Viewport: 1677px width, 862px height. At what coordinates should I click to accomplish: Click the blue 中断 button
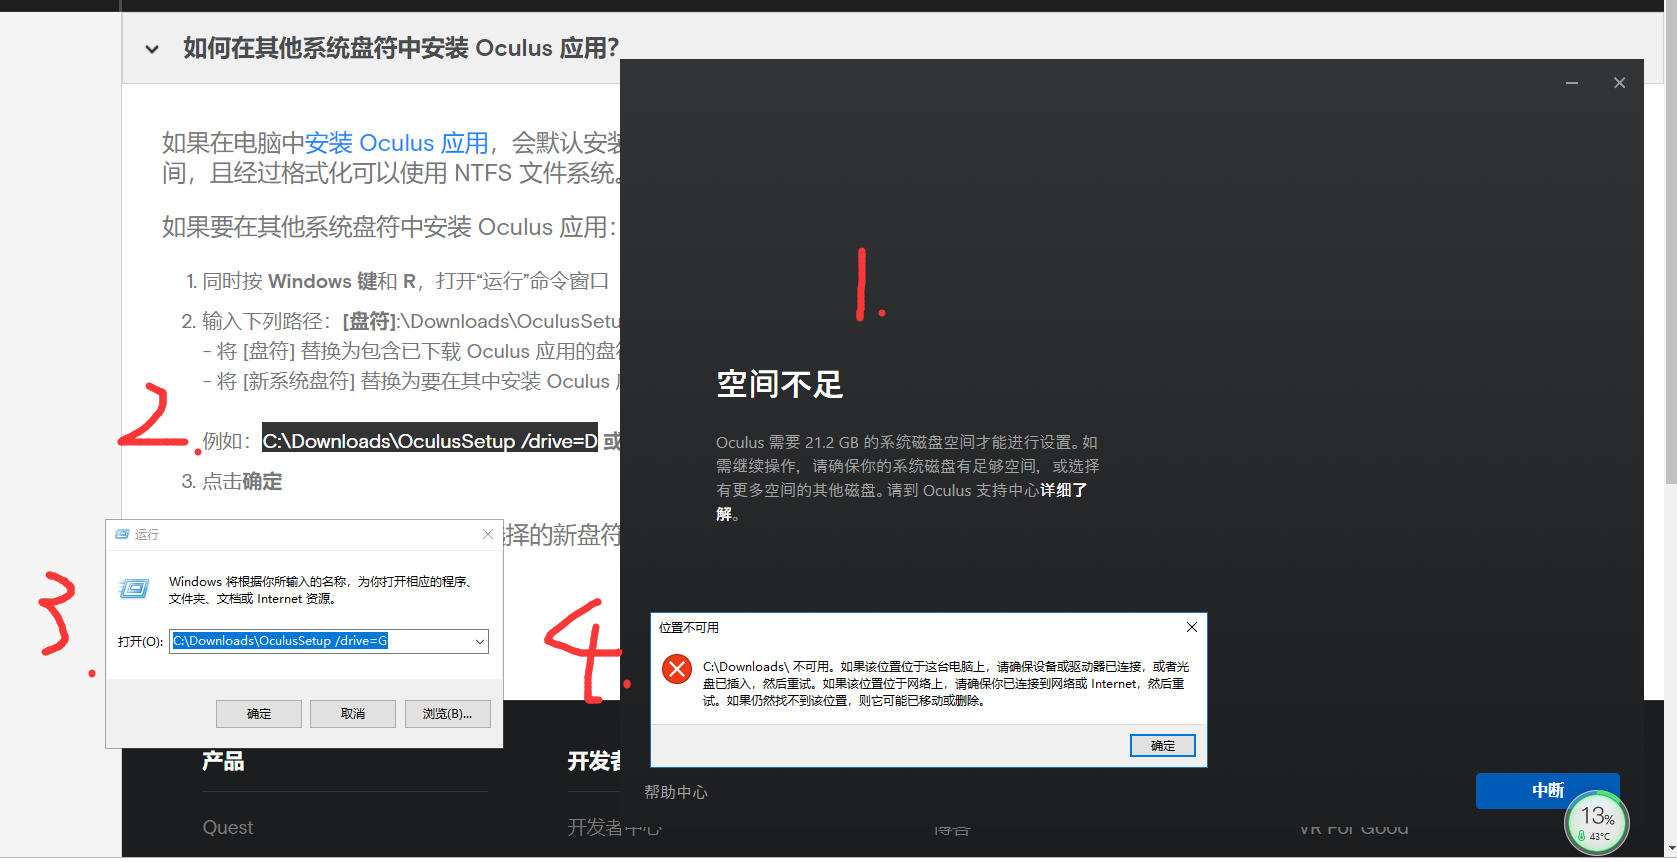(1547, 790)
